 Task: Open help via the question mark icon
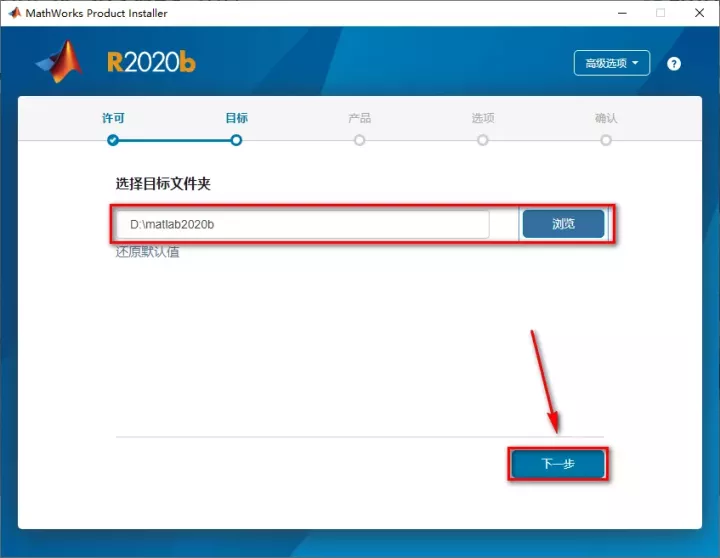pos(674,63)
